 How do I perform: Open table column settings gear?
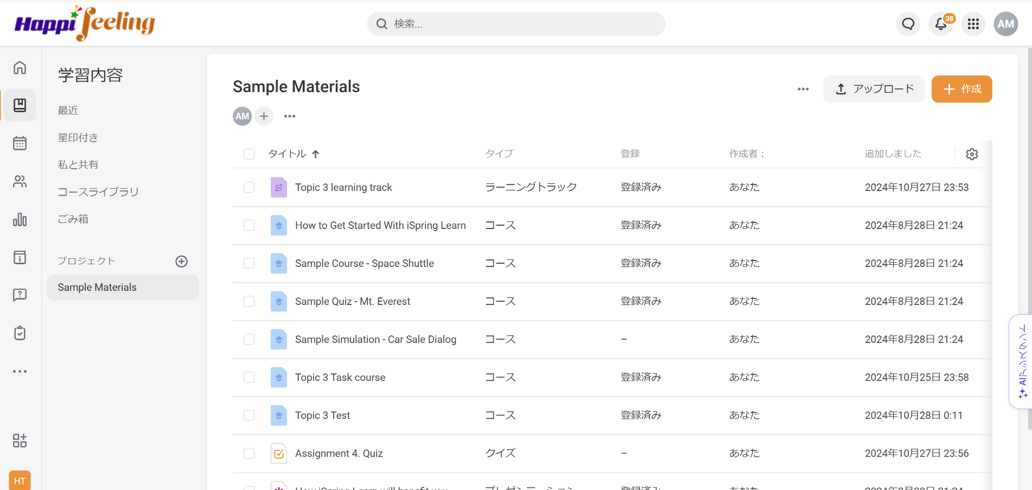point(971,154)
